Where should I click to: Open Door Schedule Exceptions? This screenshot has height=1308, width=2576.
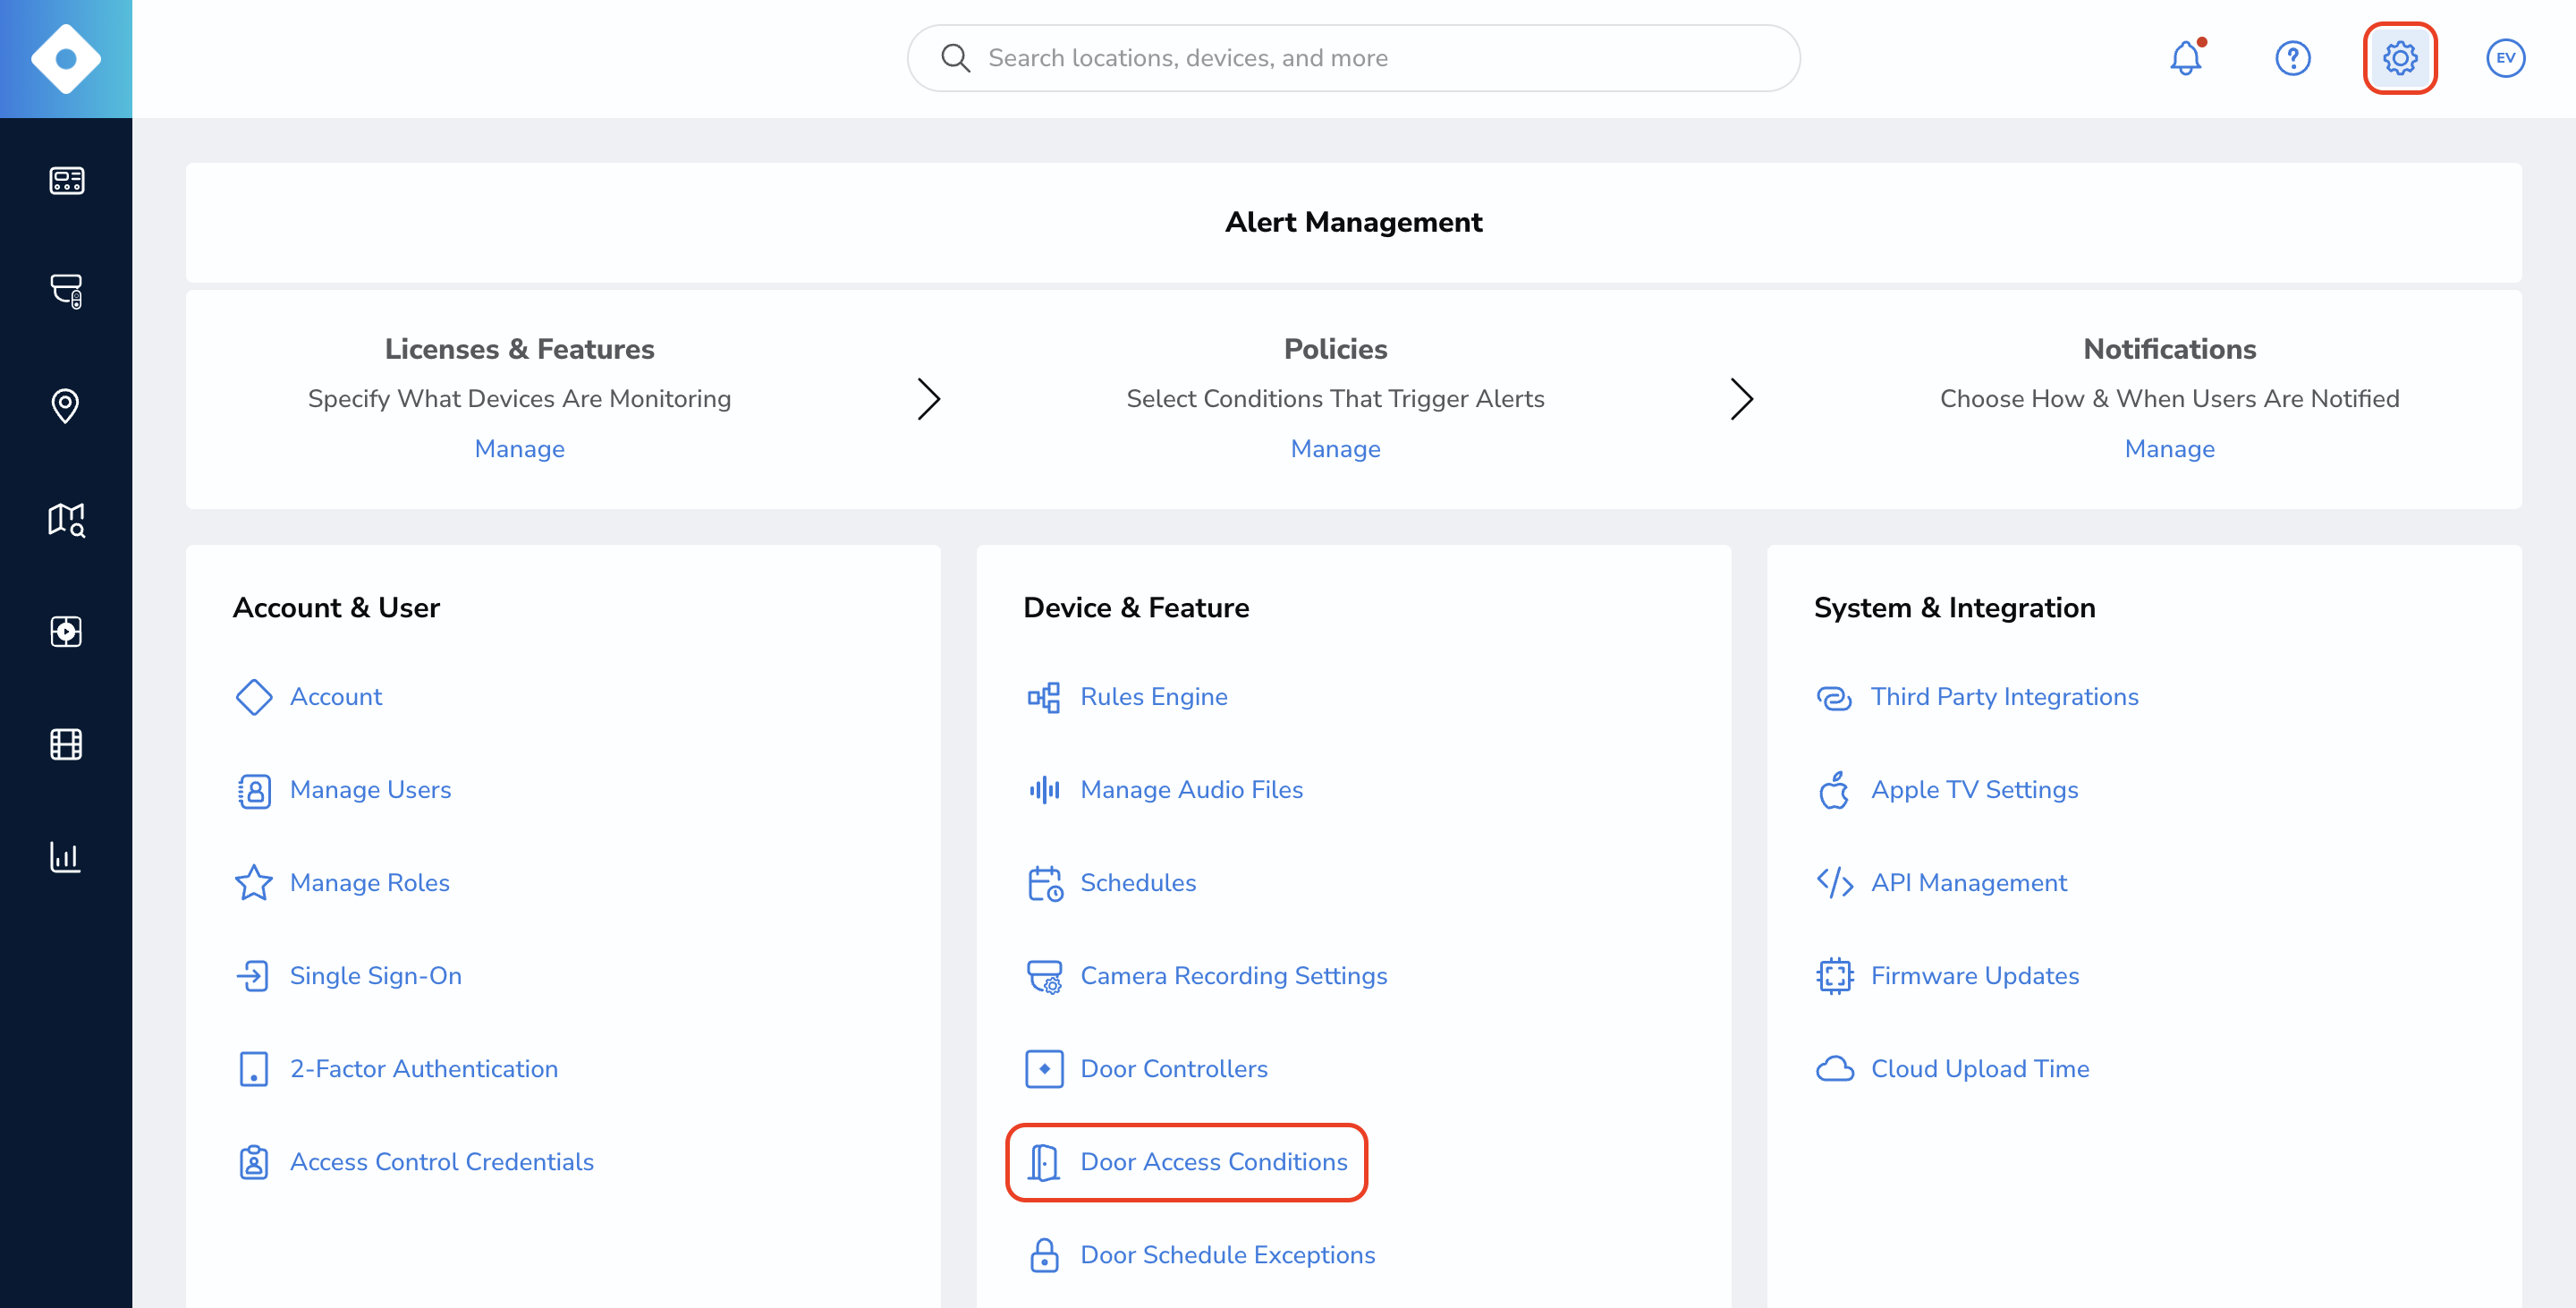click(1227, 1255)
